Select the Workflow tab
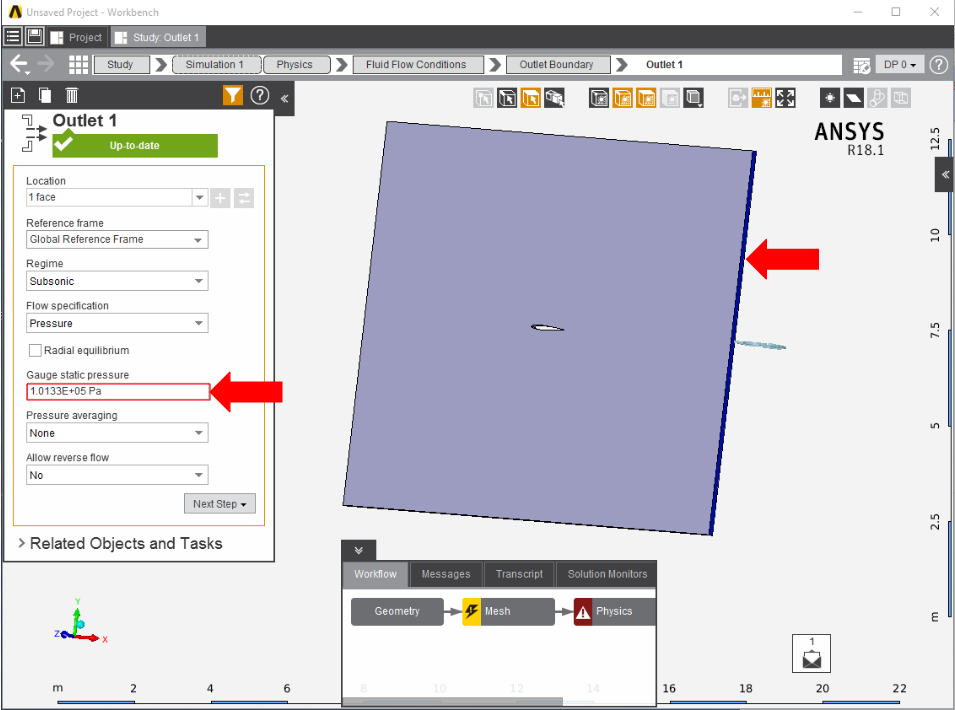Screen dimensions: 955x710 click(x=375, y=574)
